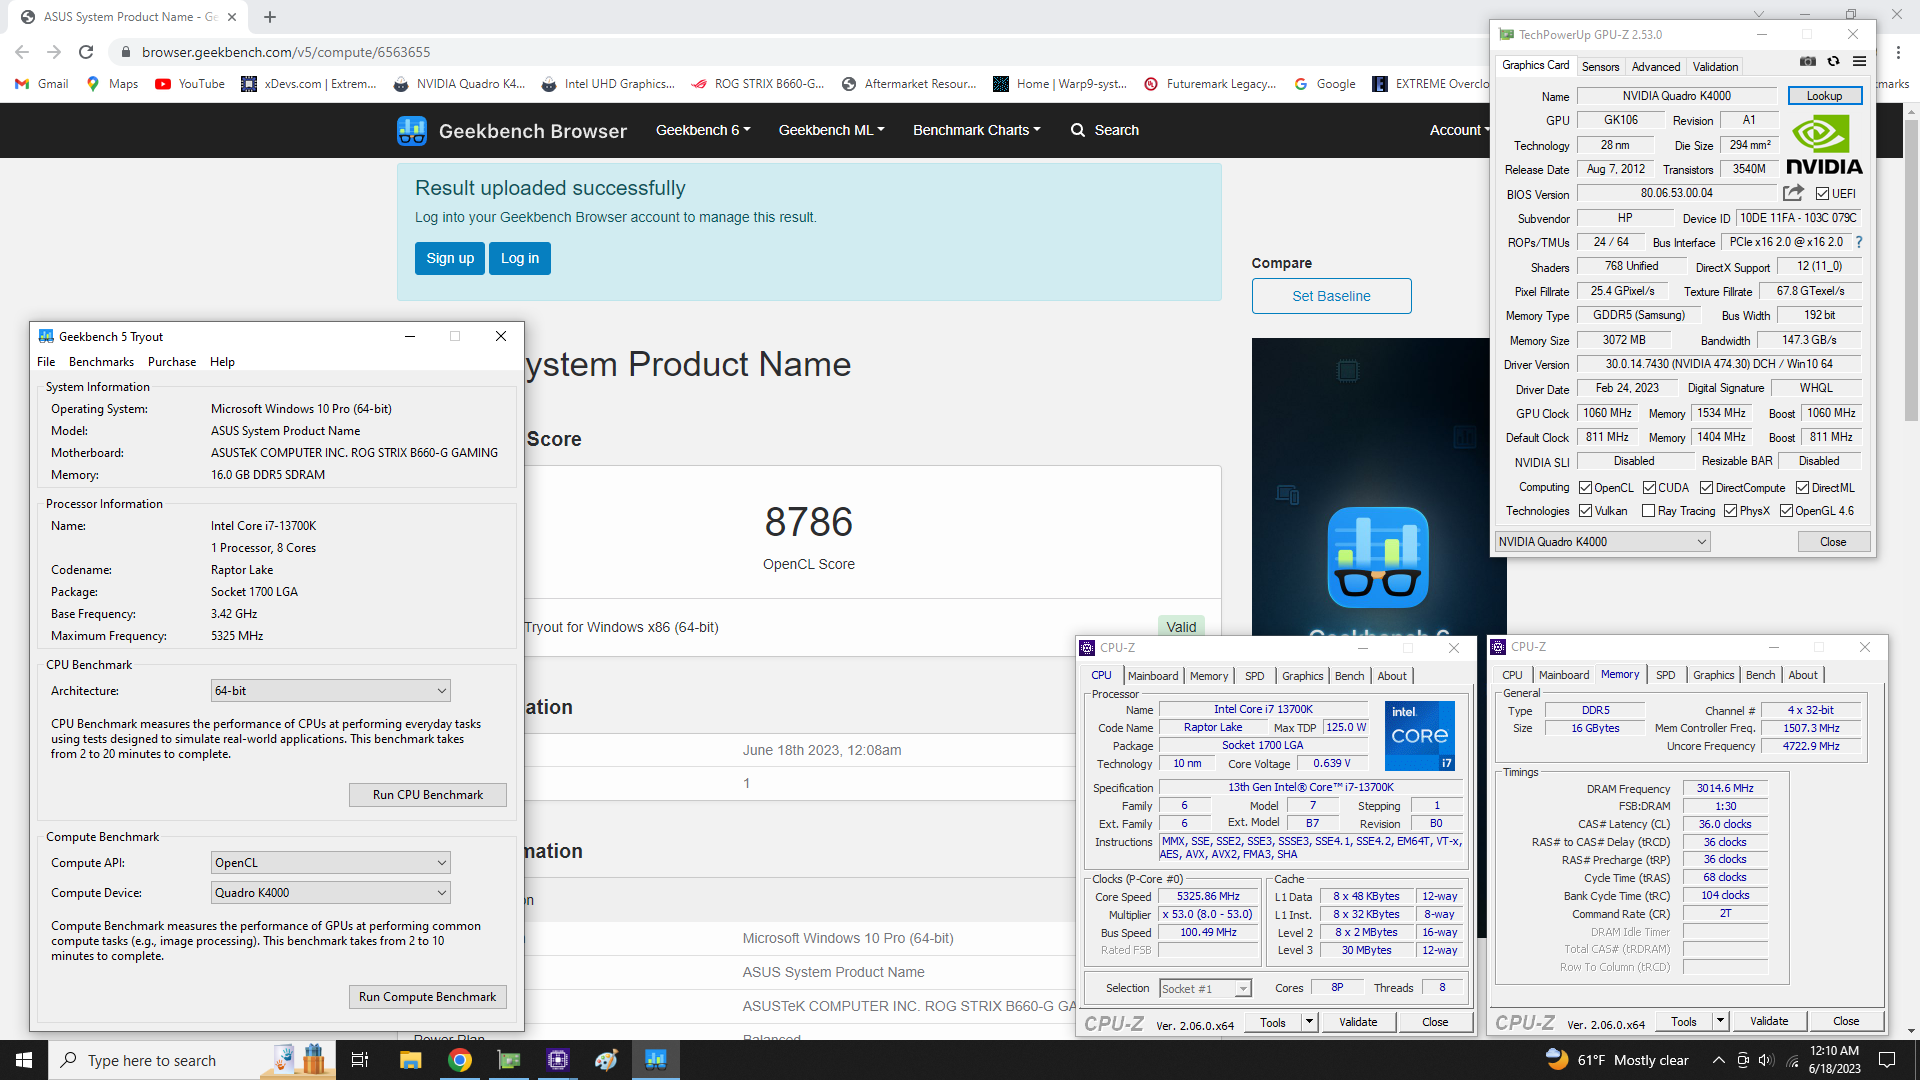Take a screenshot with GPU-Z camera icon
The height and width of the screenshot is (1080, 1920).
point(1808,62)
